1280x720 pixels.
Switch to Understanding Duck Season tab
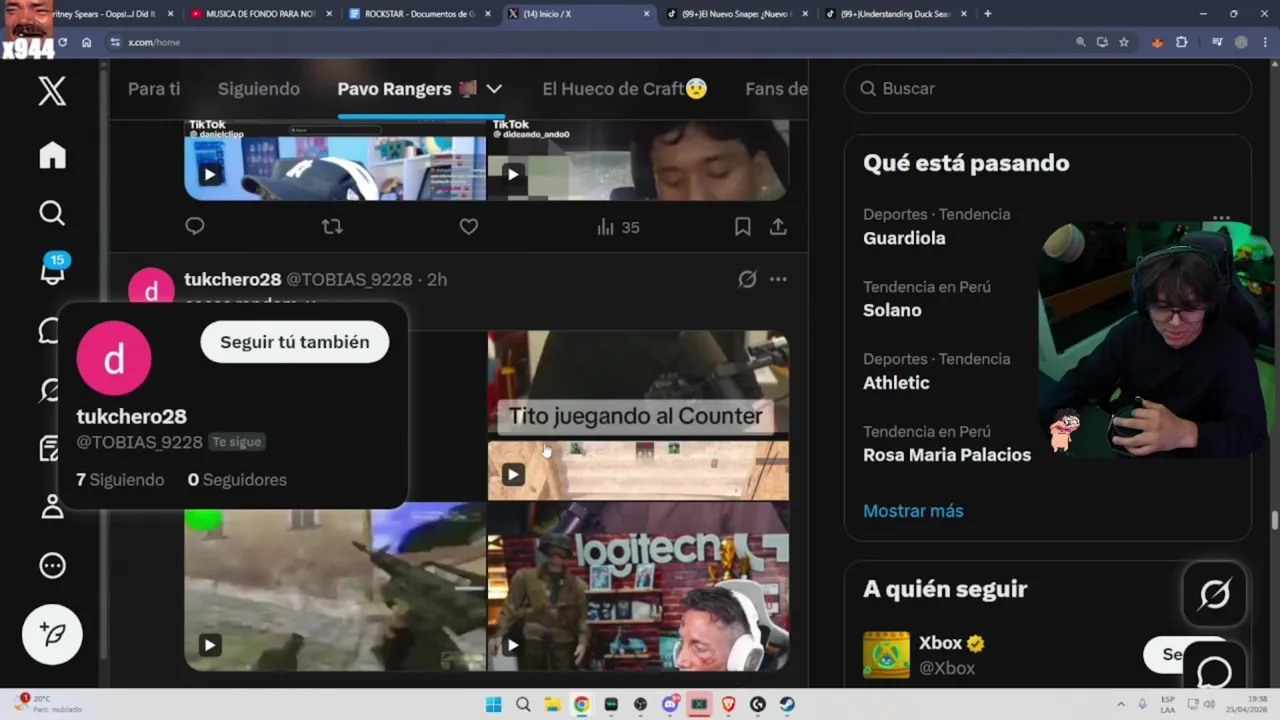[895, 14]
